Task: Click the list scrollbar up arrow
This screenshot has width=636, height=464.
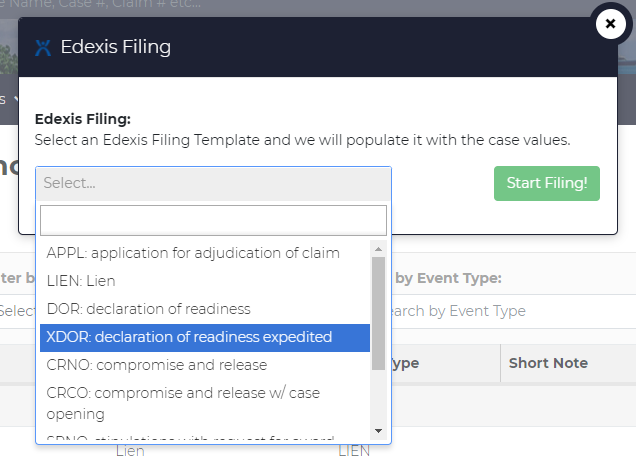Action: click(378, 249)
